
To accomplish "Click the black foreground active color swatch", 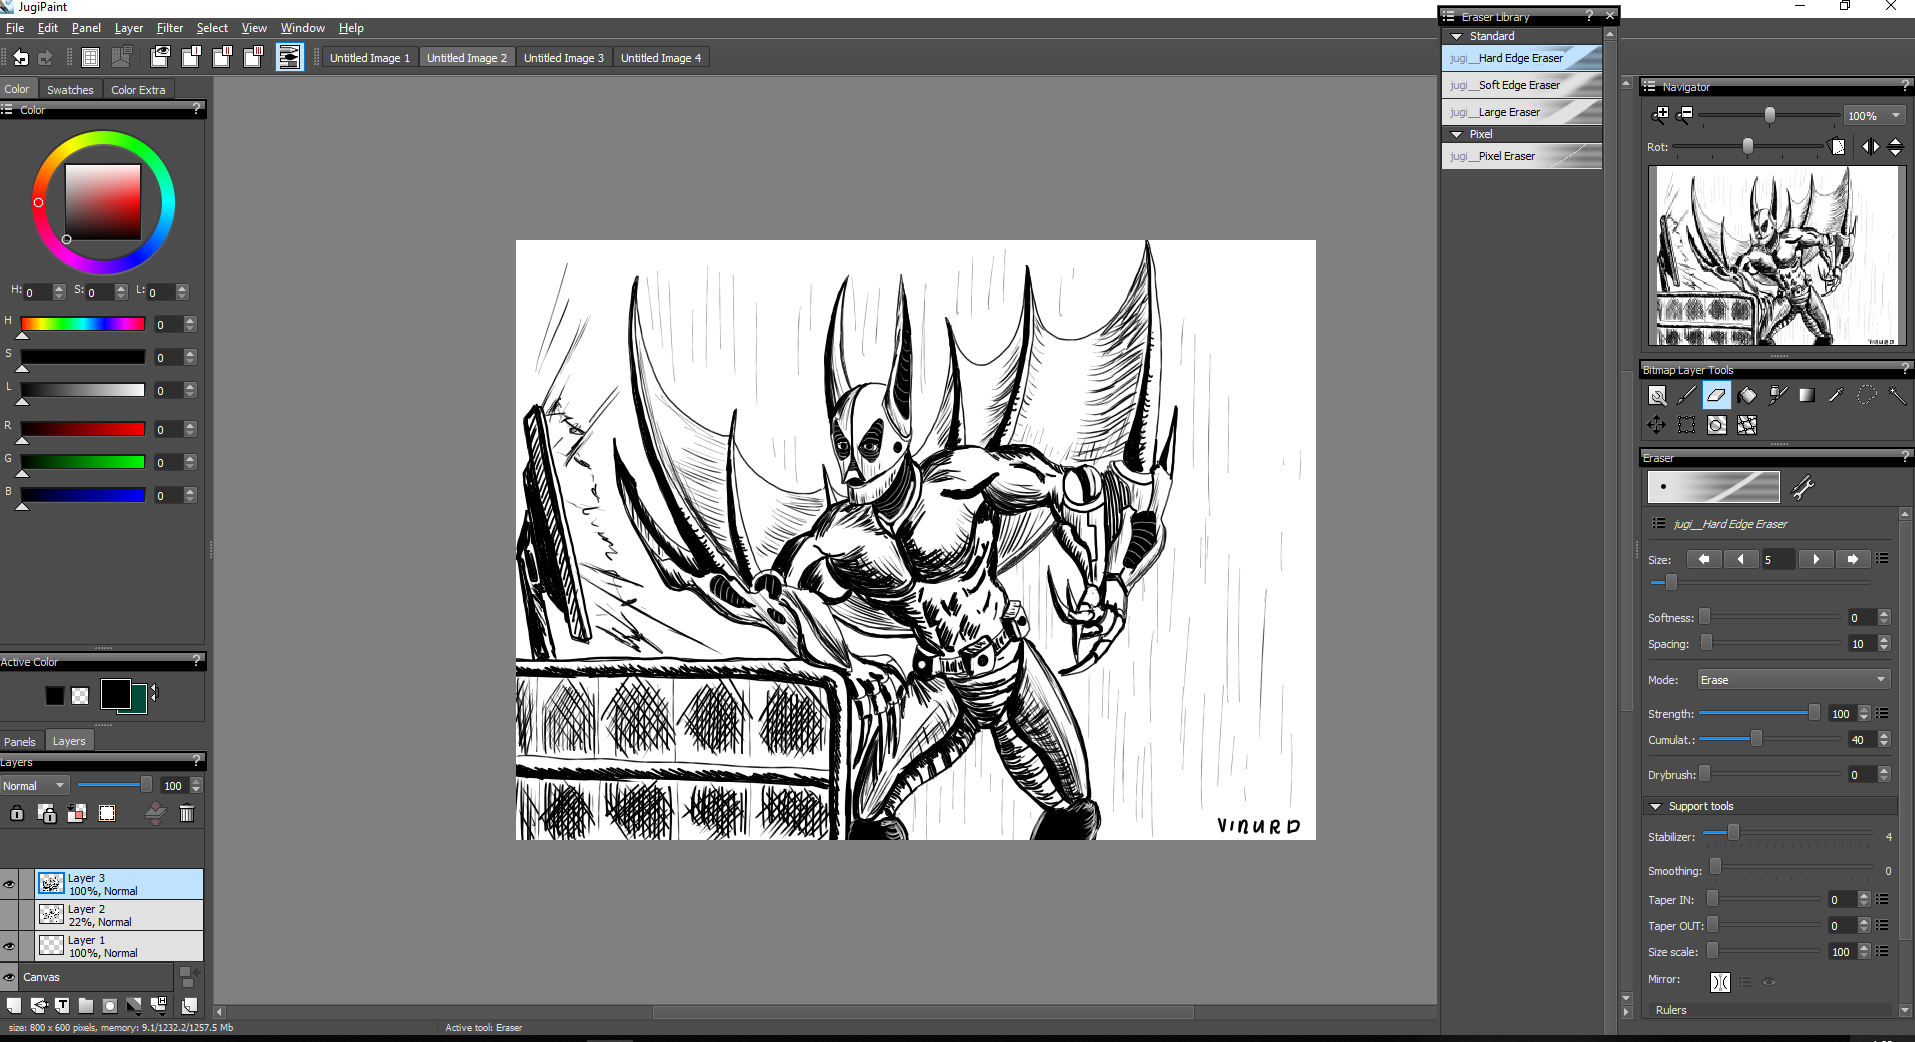I will [x=115, y=693].
